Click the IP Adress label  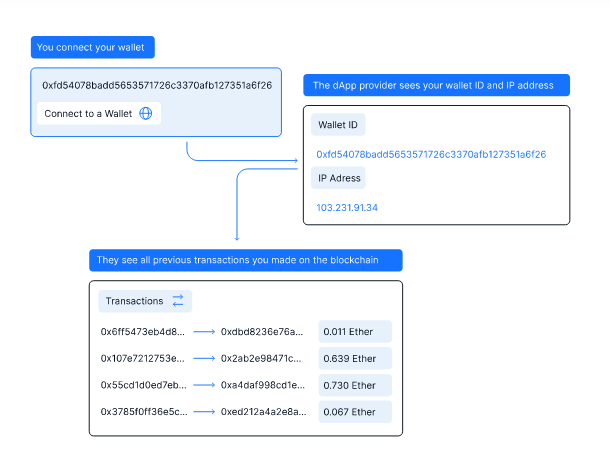(x=337, y=178)
